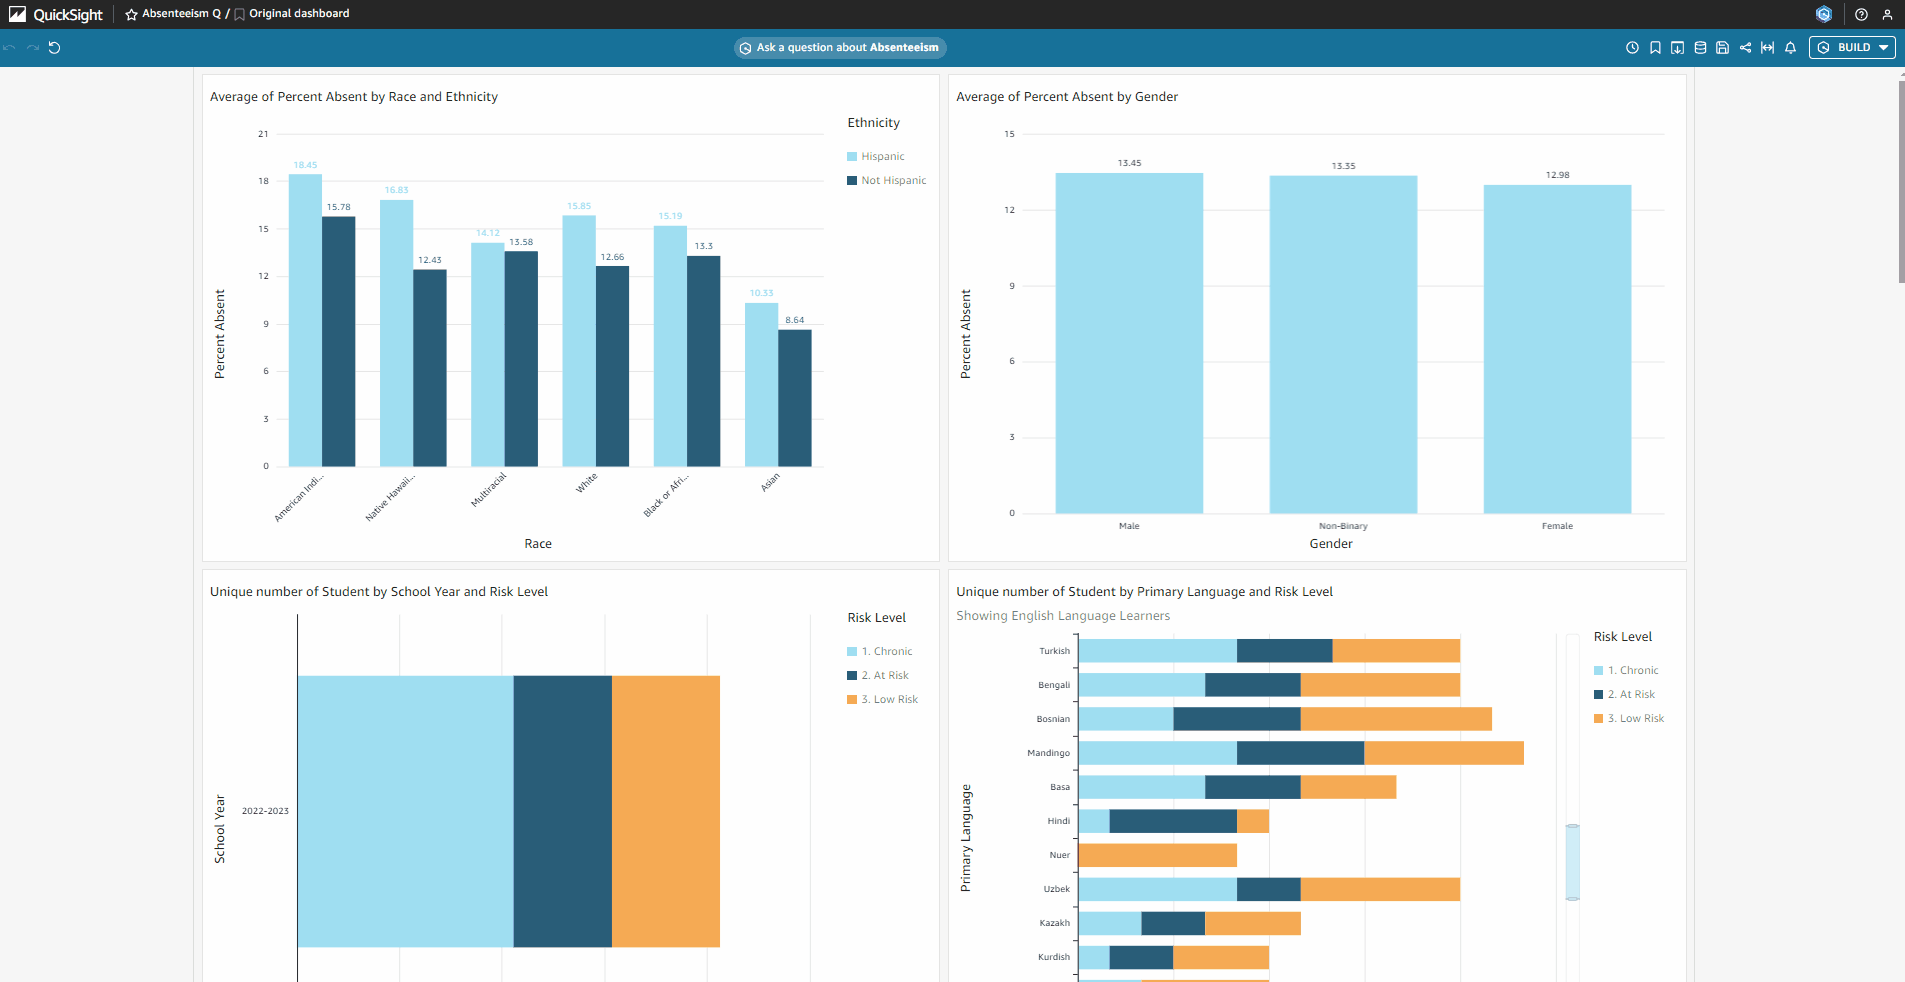
Task: Click the Ethnicity legend heading
Action: tap(874, 123)
